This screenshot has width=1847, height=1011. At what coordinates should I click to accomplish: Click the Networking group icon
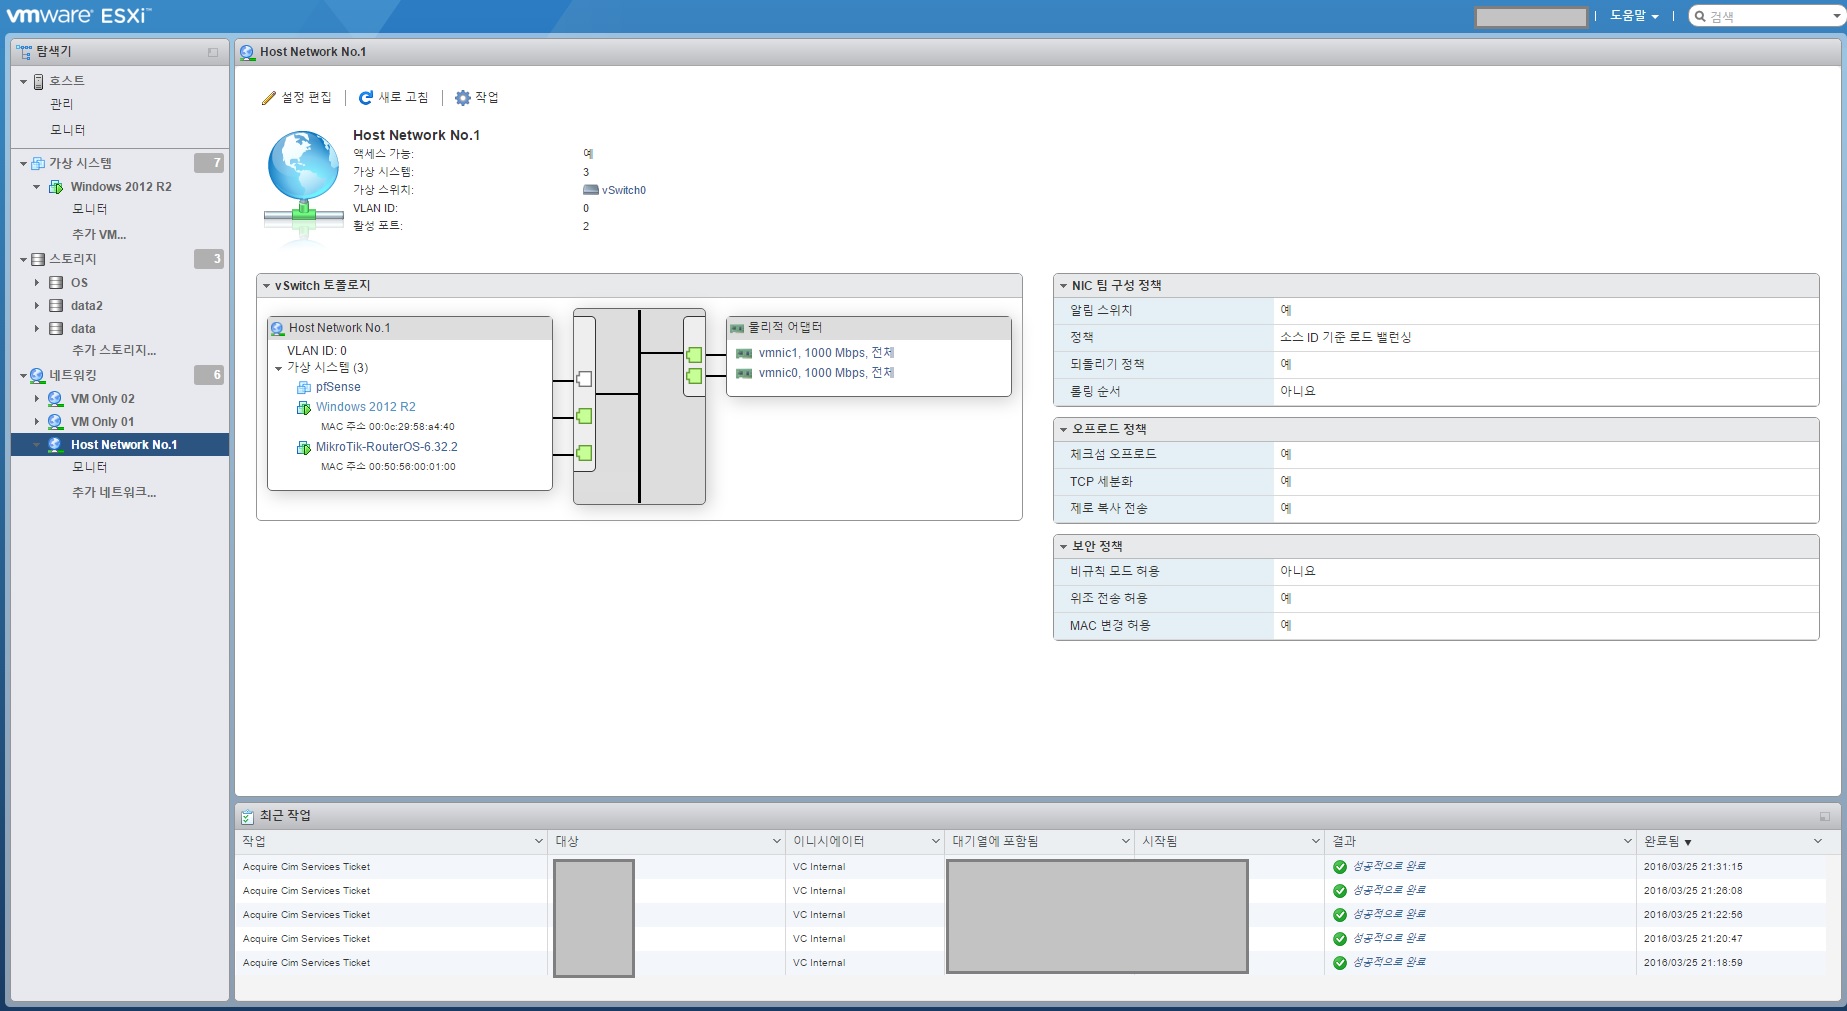[38, 375]
